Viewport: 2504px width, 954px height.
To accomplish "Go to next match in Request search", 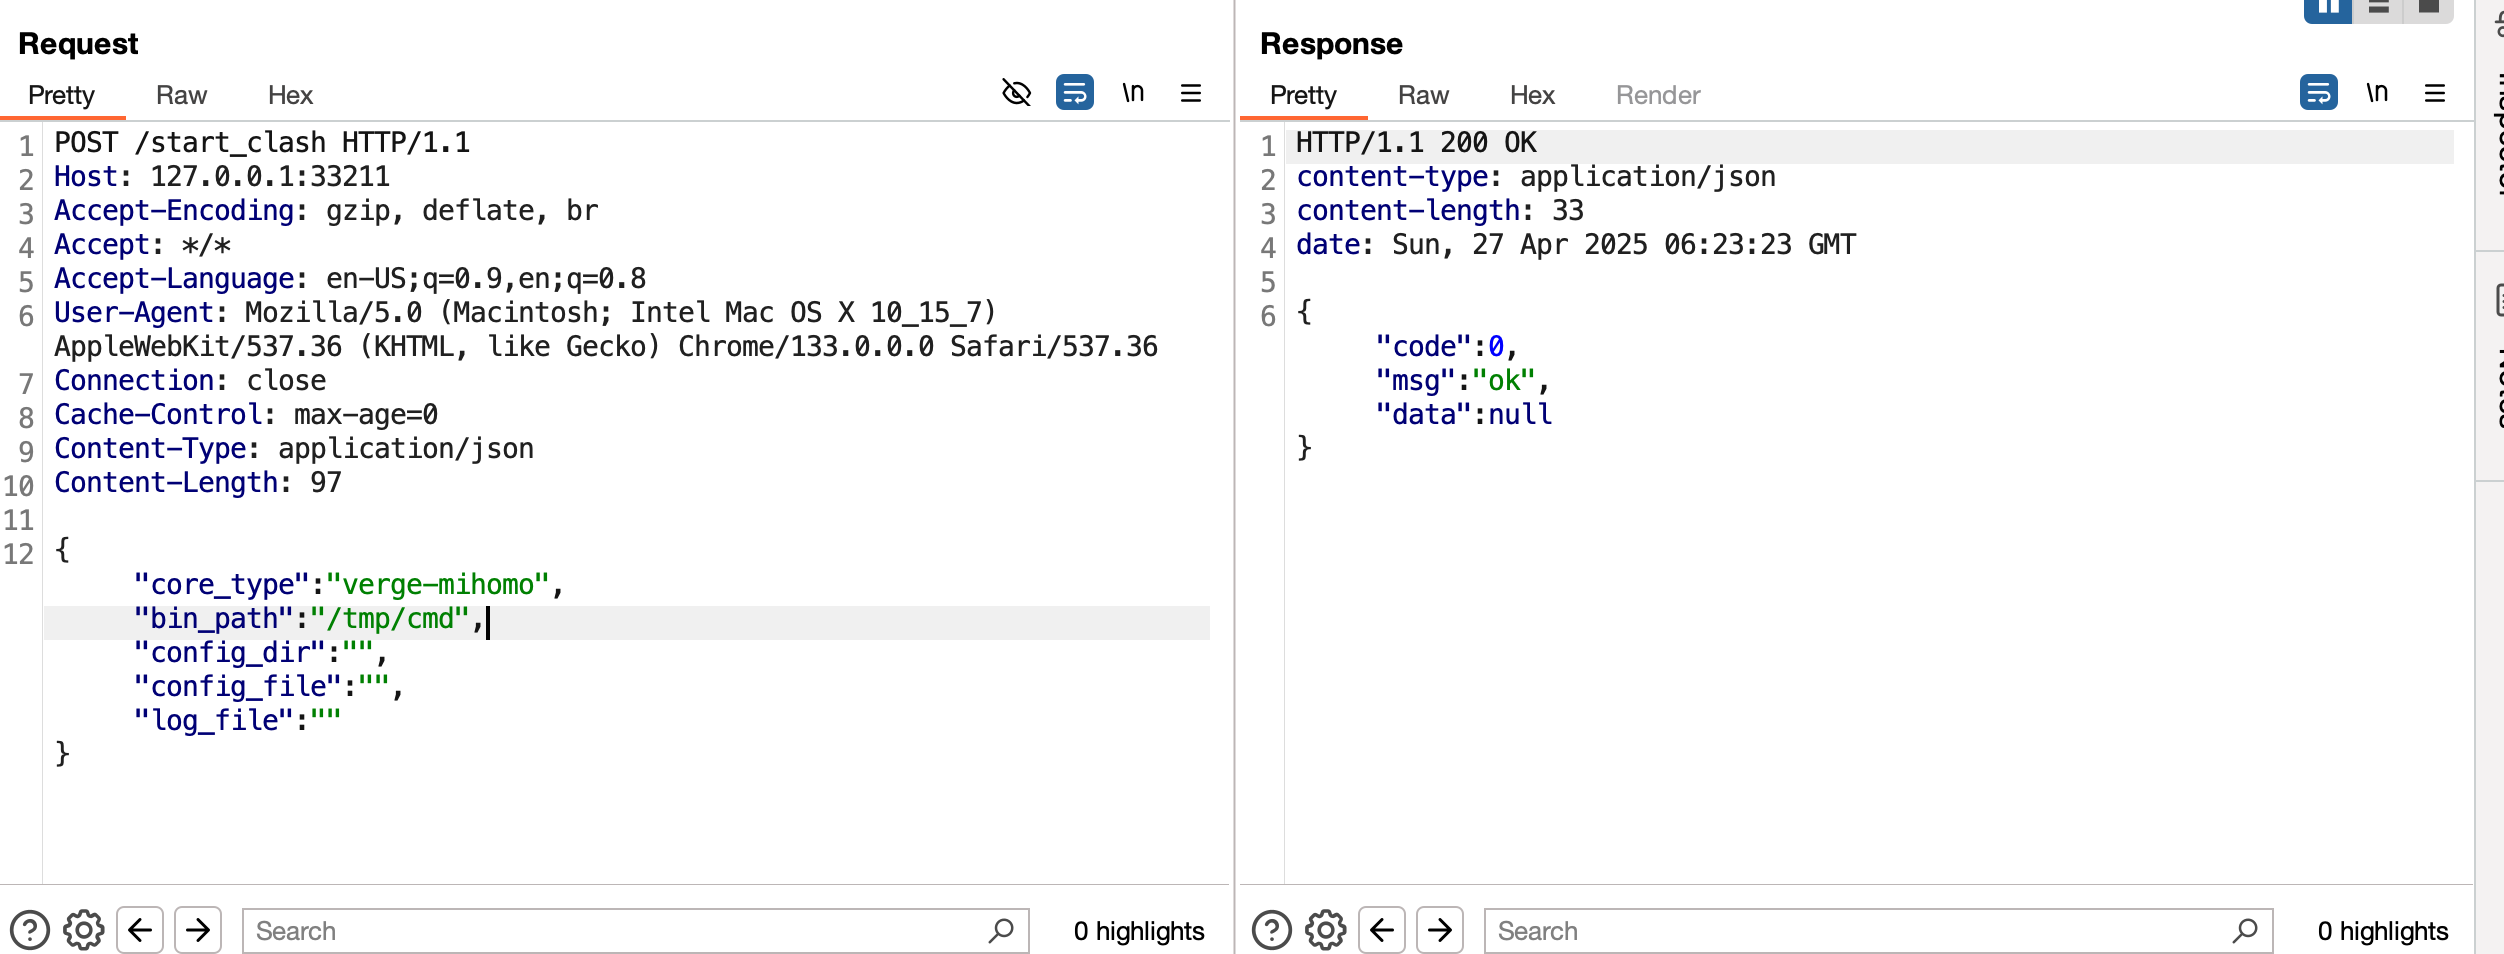I will tap(198, 930).
